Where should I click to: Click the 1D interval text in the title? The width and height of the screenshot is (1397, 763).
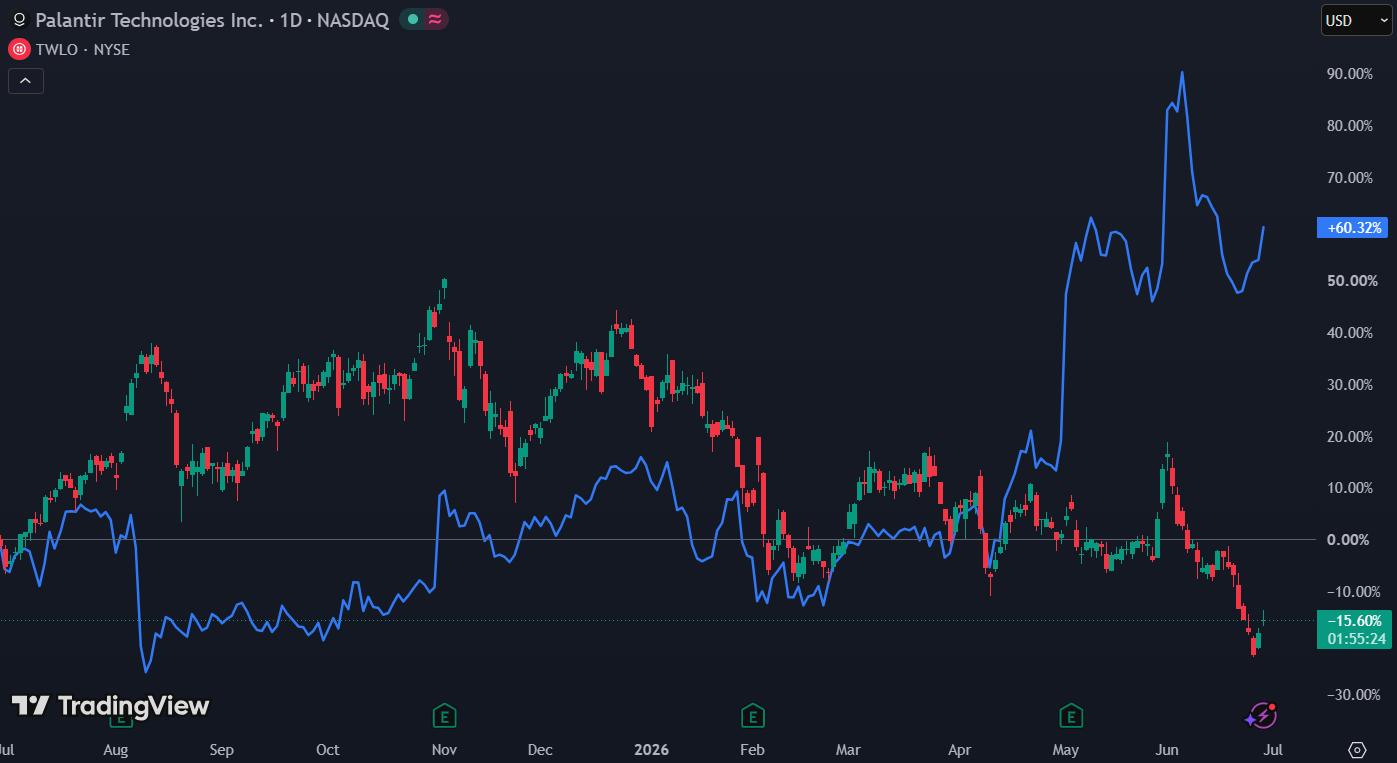[292, 20]
